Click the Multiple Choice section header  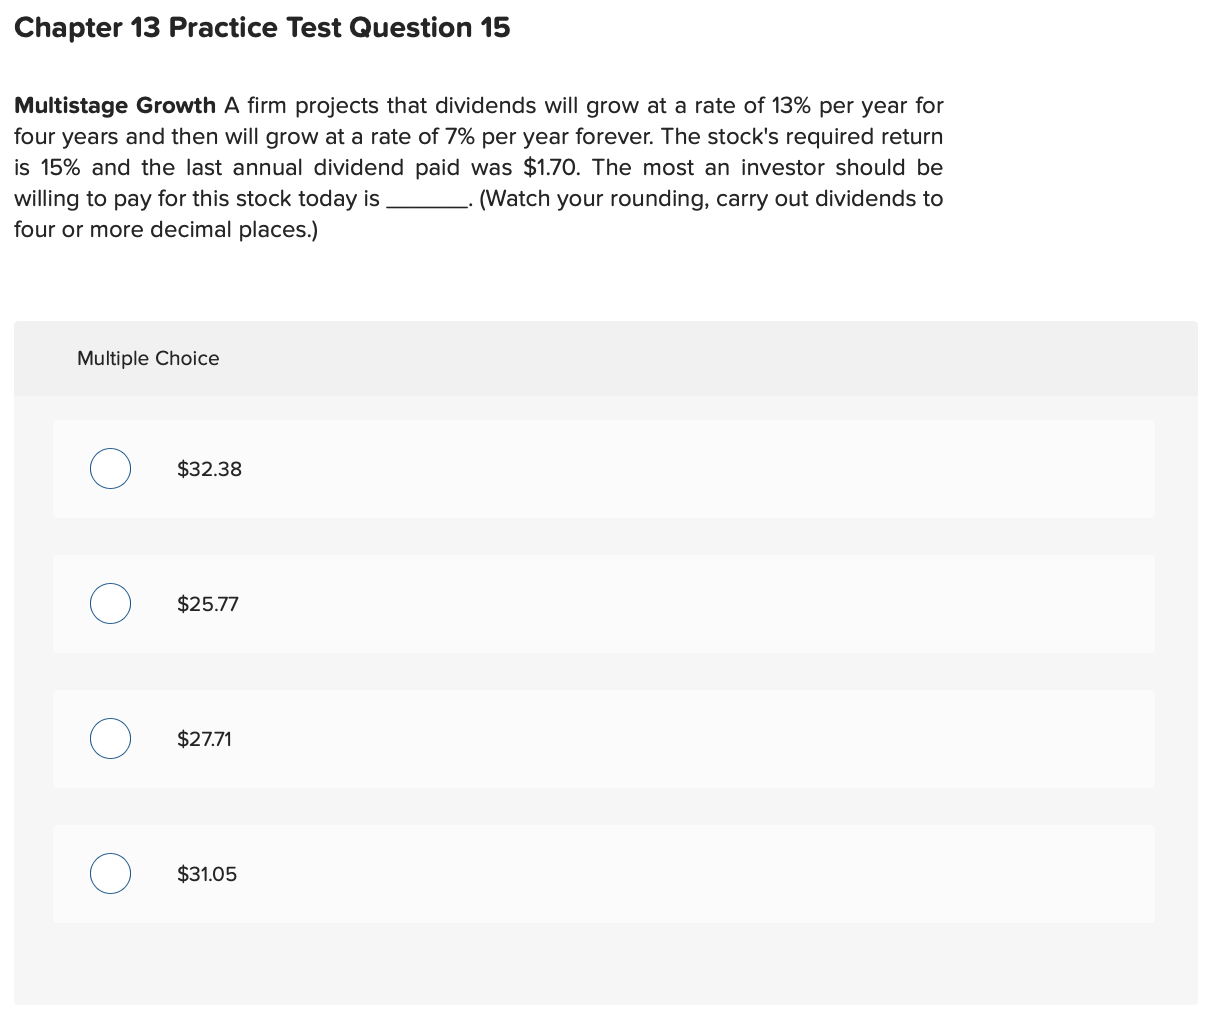148,358
